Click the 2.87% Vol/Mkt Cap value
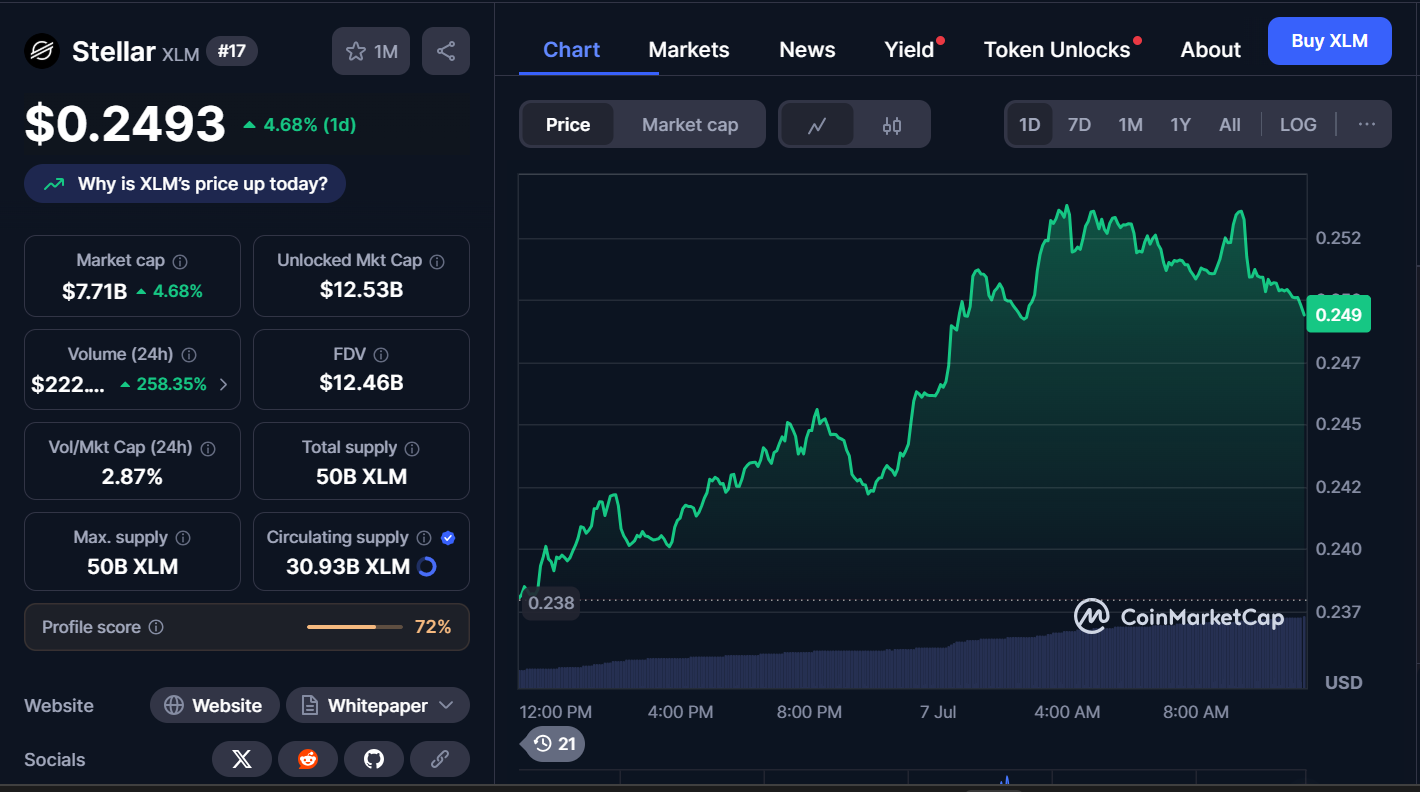The image size is (1420, 792). 132,477
